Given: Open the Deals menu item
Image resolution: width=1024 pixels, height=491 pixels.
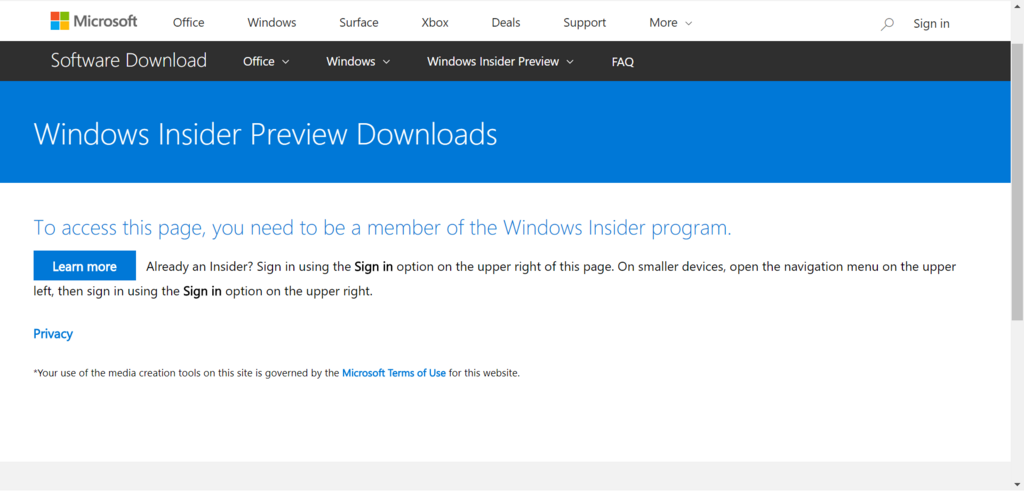Looking at the screenshot, I should (x=505, y=23).
